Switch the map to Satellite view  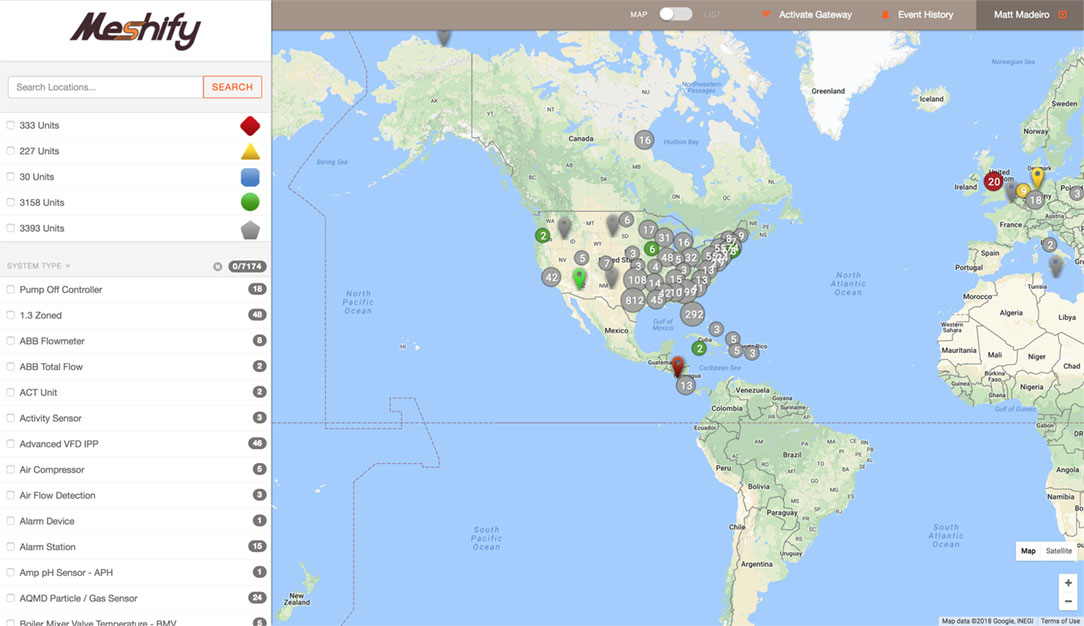tap(1058, 551)
